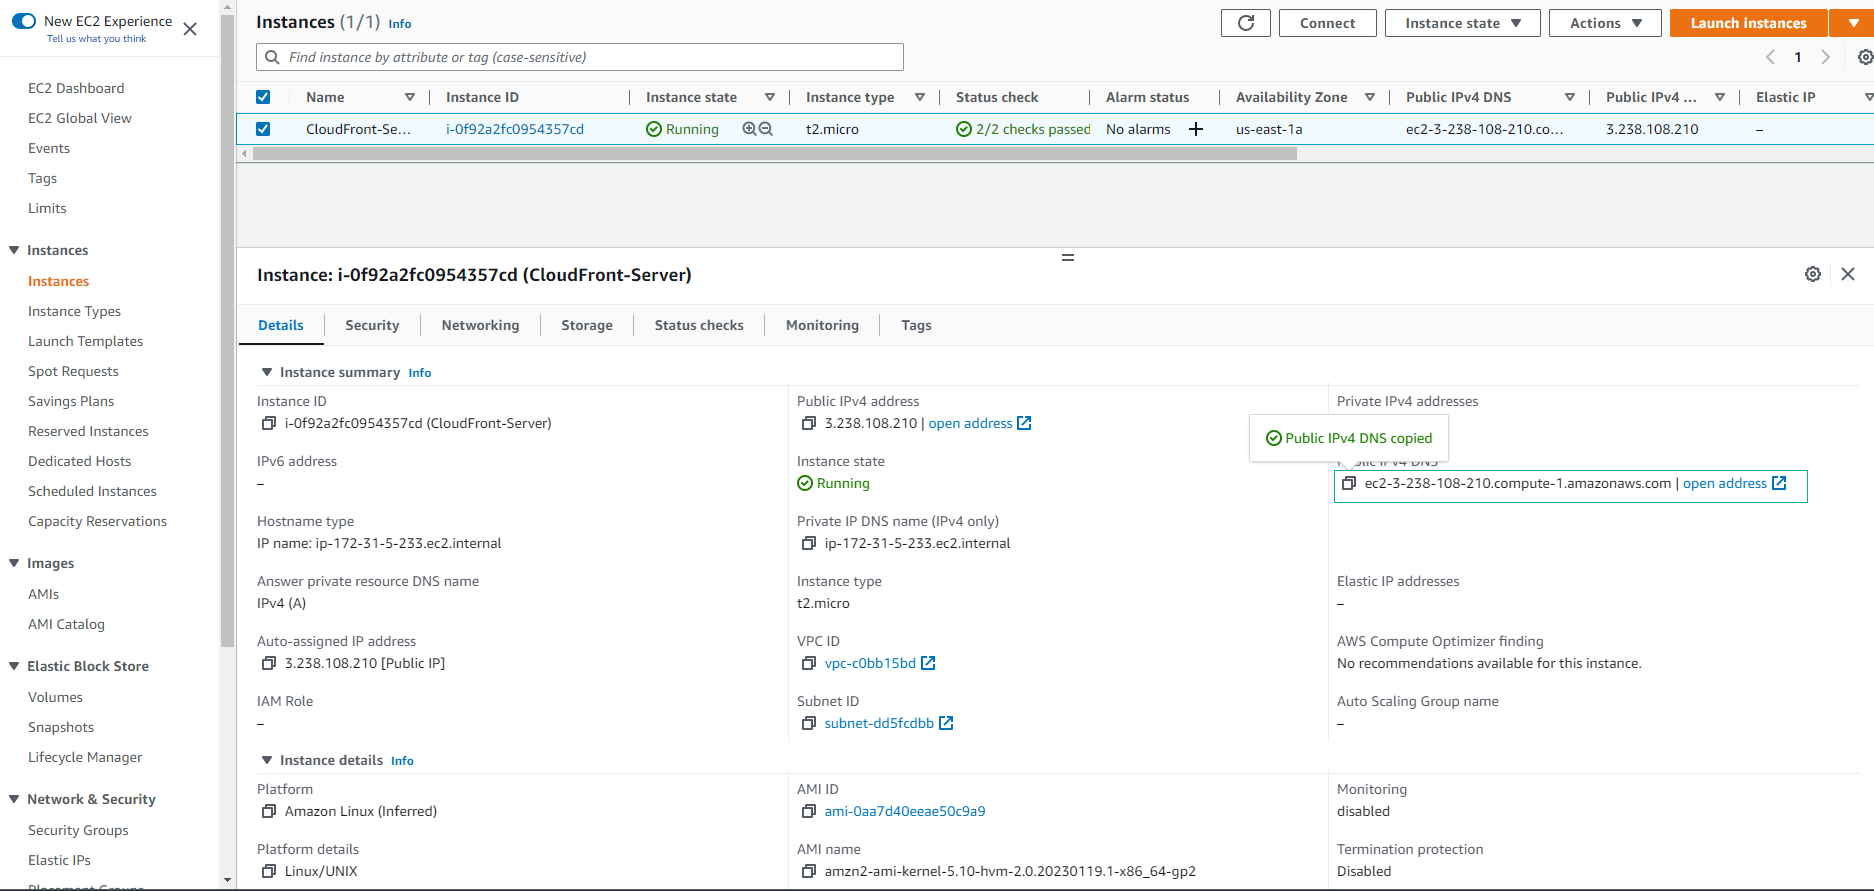Image resolution: width=1874 pixels, height=891 pixels.
Task: Click 'Tell us what you think' link
Action: point(96,39)
